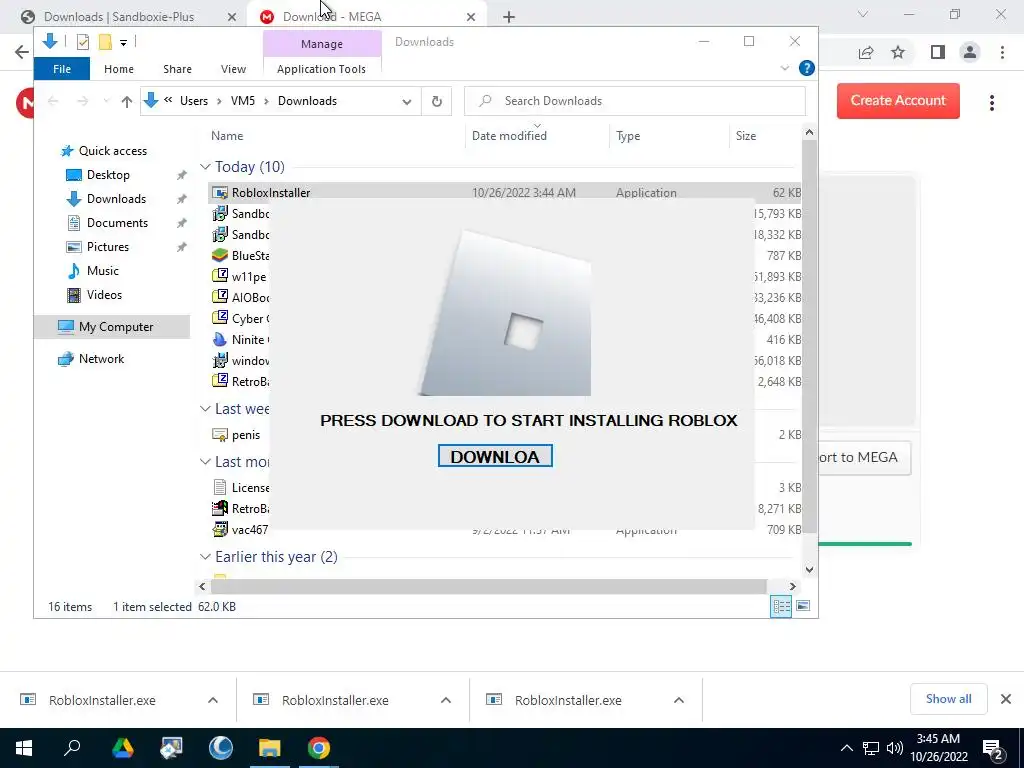This screenshot has width=1024, height=768.
Task: Open Google Drive taskbar icon
Action: click(122, 748)
